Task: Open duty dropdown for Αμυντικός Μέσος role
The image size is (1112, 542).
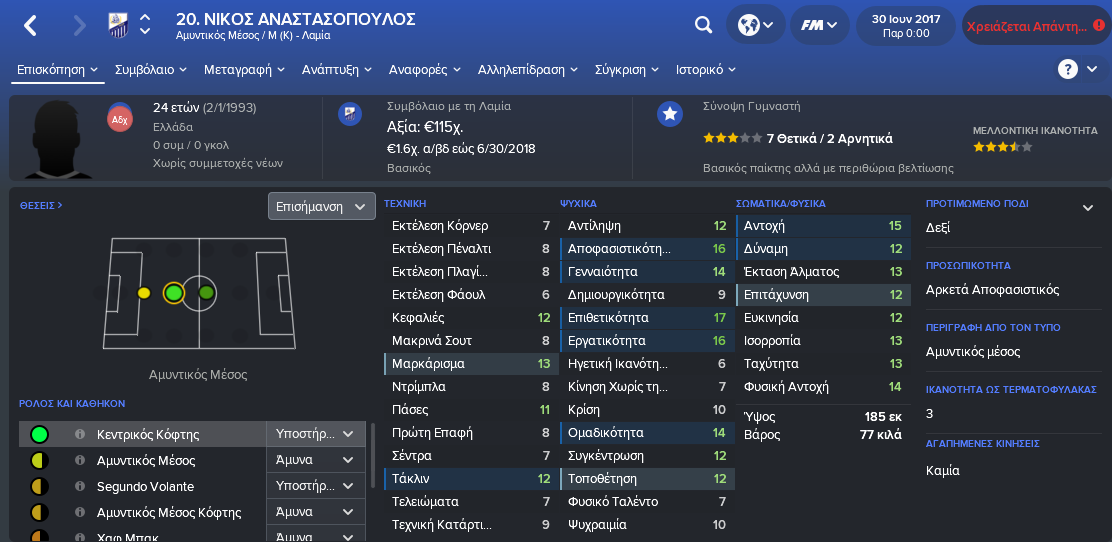Action: [317, 460]
